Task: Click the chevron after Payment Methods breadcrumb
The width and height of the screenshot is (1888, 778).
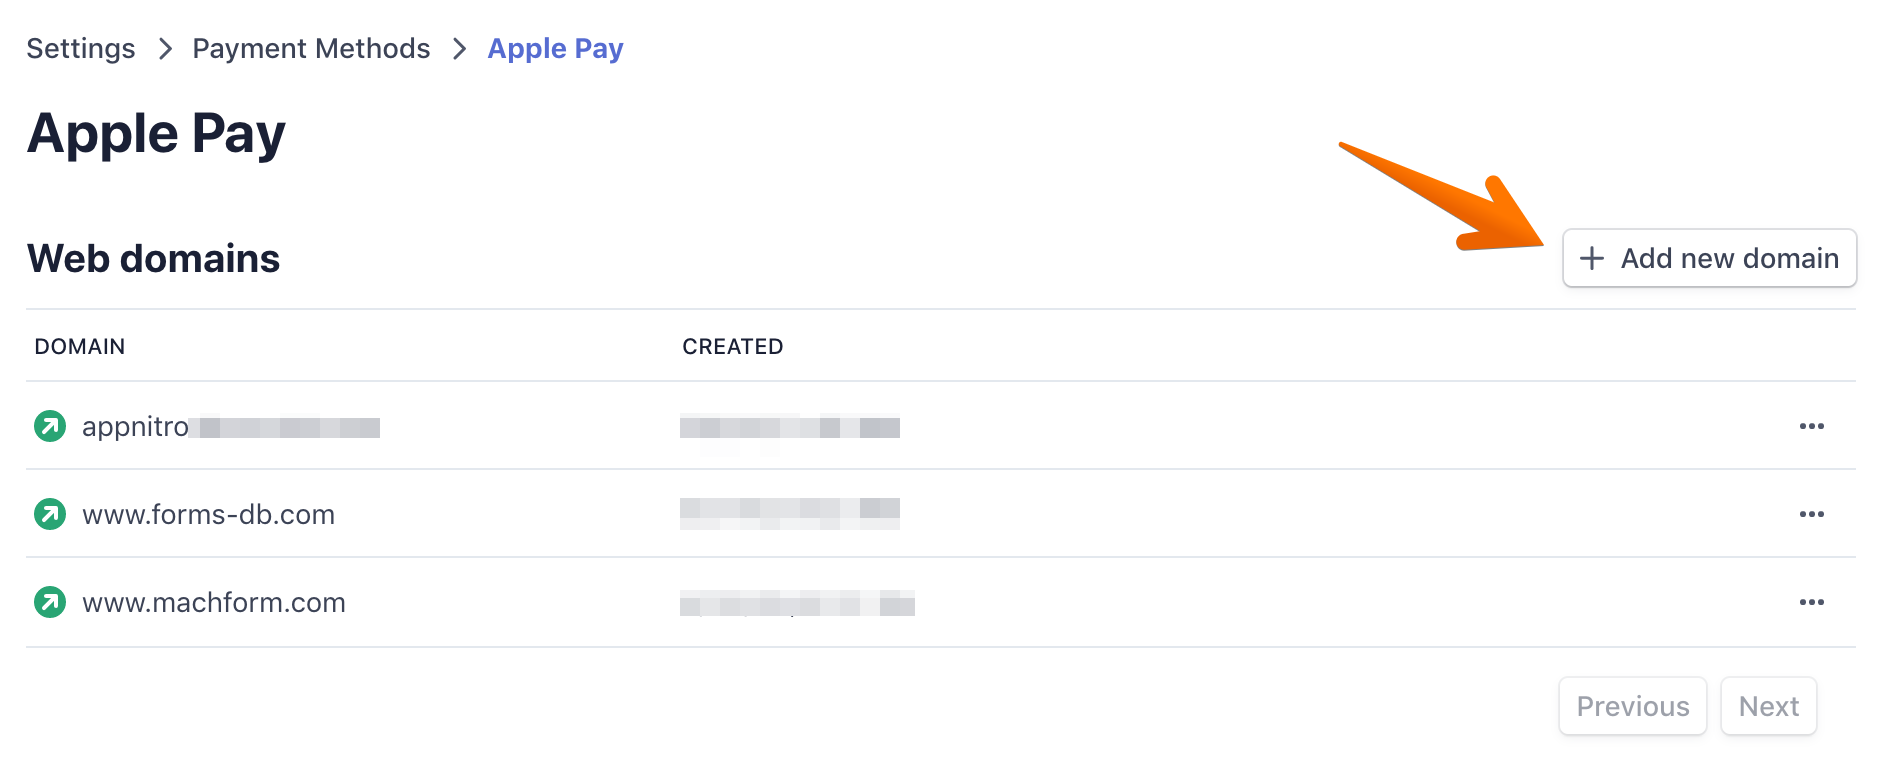Action: coord(459,48)
